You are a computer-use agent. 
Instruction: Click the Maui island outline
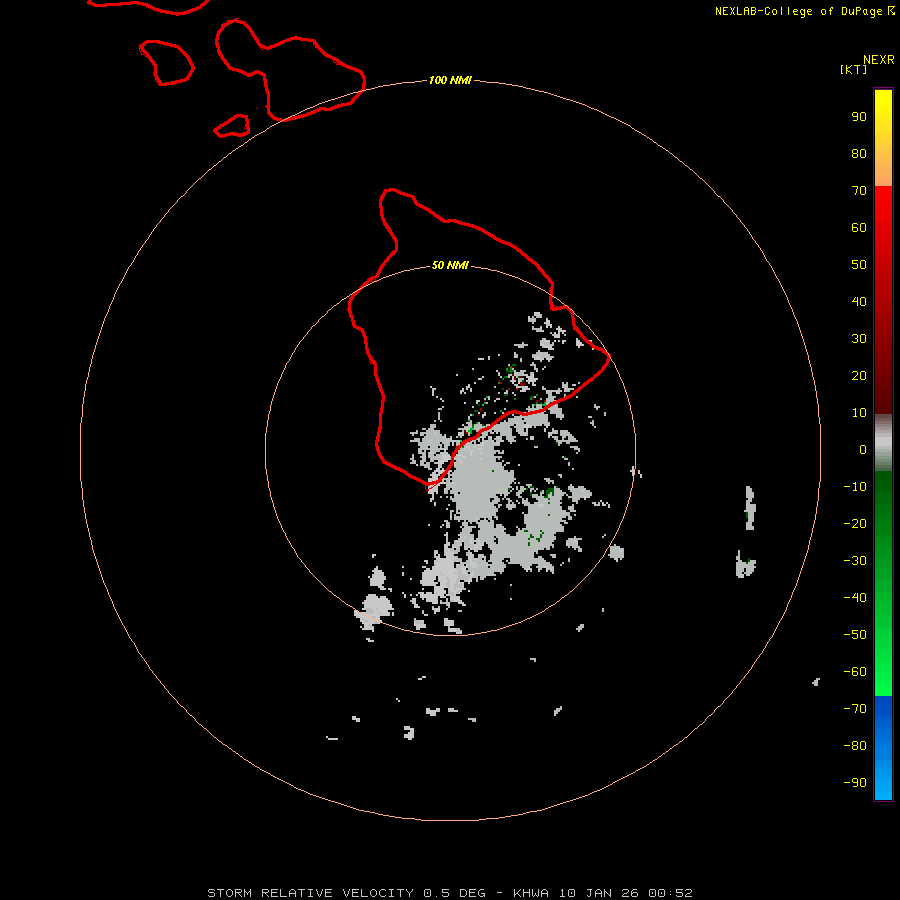point(290,70)
